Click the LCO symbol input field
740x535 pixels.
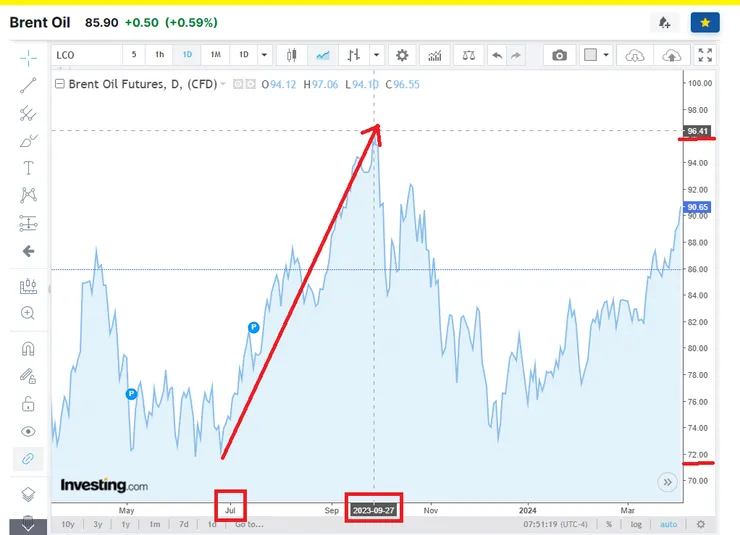87,55
